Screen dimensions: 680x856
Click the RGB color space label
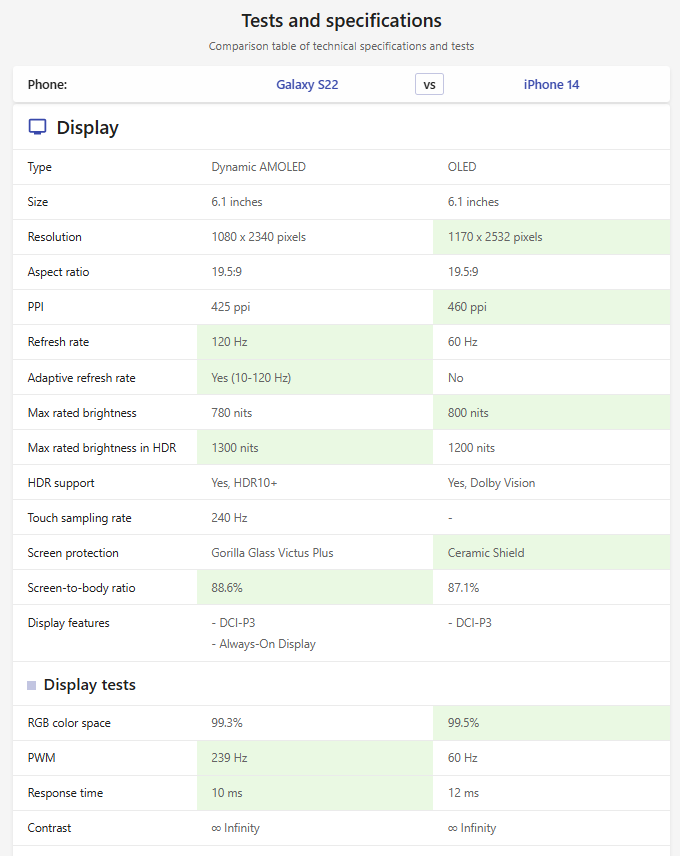[69, 723]
